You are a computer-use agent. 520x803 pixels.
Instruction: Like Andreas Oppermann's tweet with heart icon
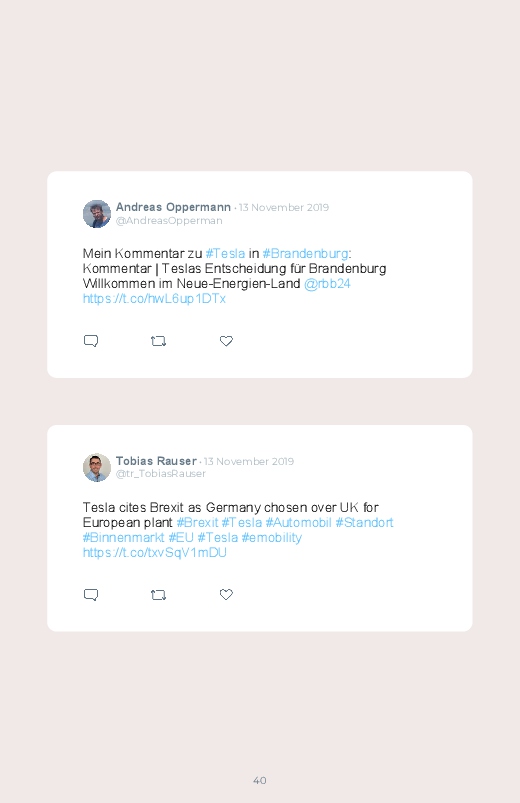226,341
